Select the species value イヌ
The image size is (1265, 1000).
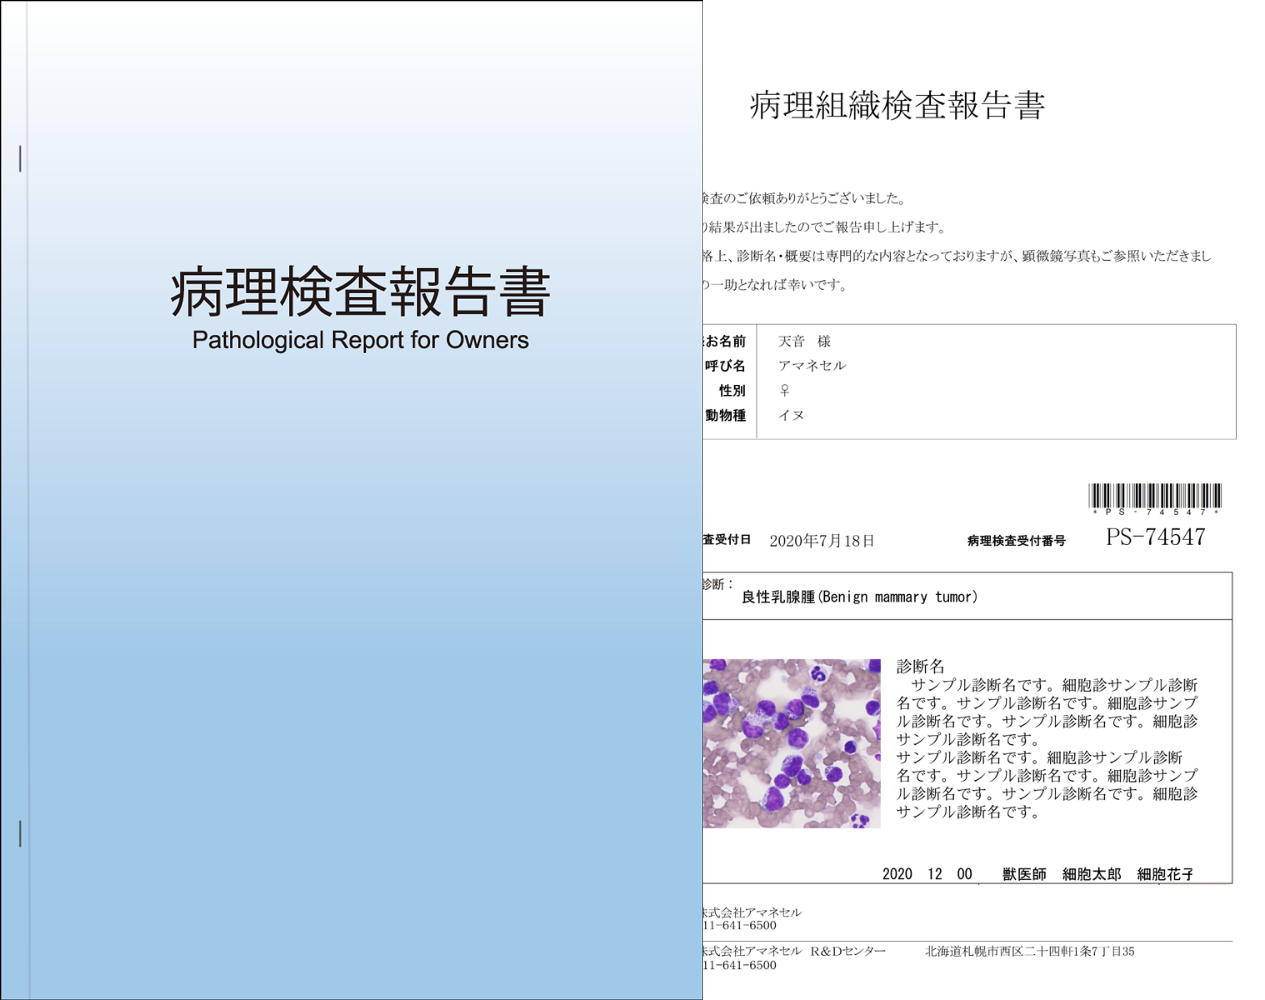click(791, 415)
